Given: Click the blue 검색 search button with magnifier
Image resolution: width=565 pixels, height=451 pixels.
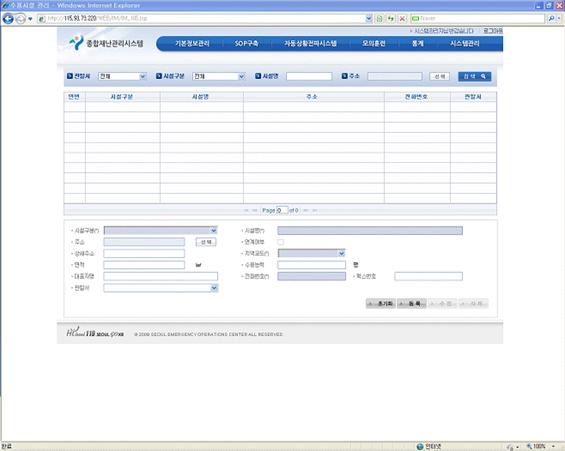Looking at the screenshot, I should (475, 76).
